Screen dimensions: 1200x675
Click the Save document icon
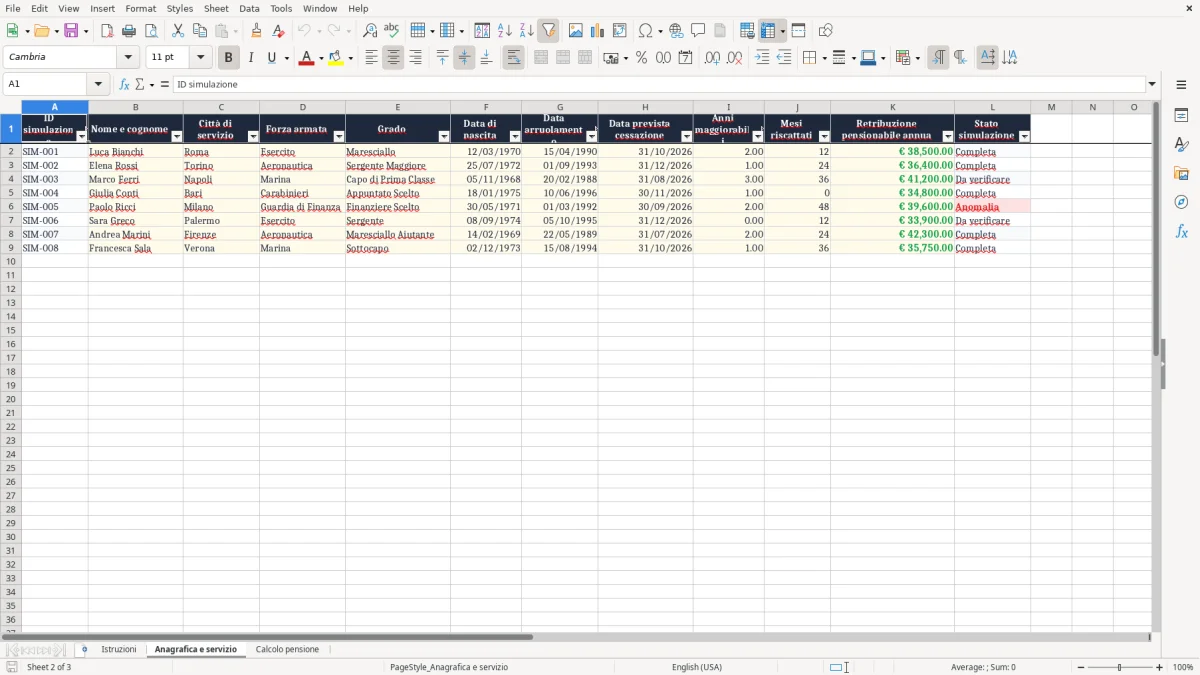[x=71, y=31]
